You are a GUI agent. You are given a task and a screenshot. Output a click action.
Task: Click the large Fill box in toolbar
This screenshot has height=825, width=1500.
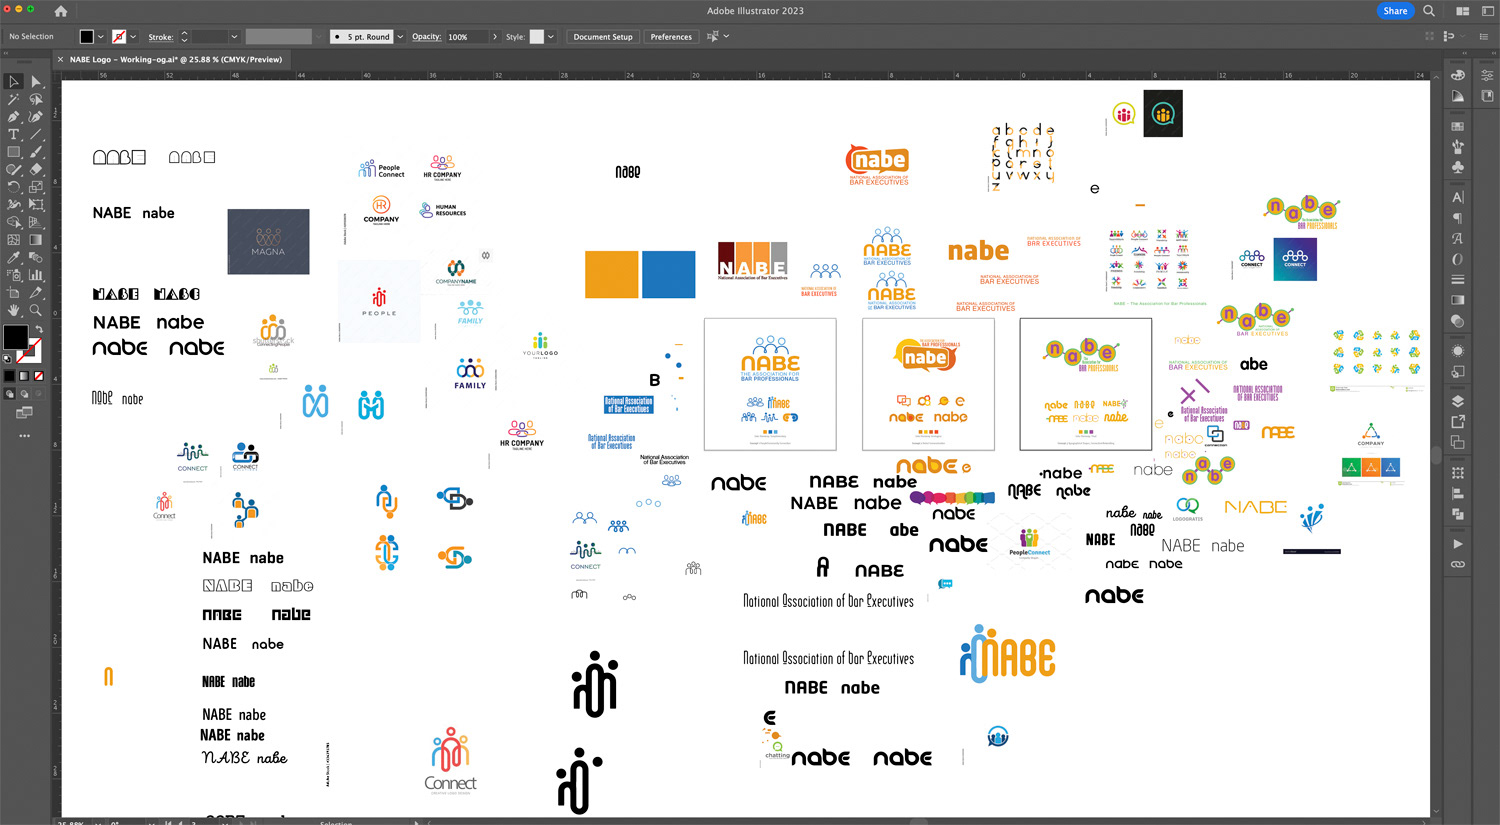(15, 337)
